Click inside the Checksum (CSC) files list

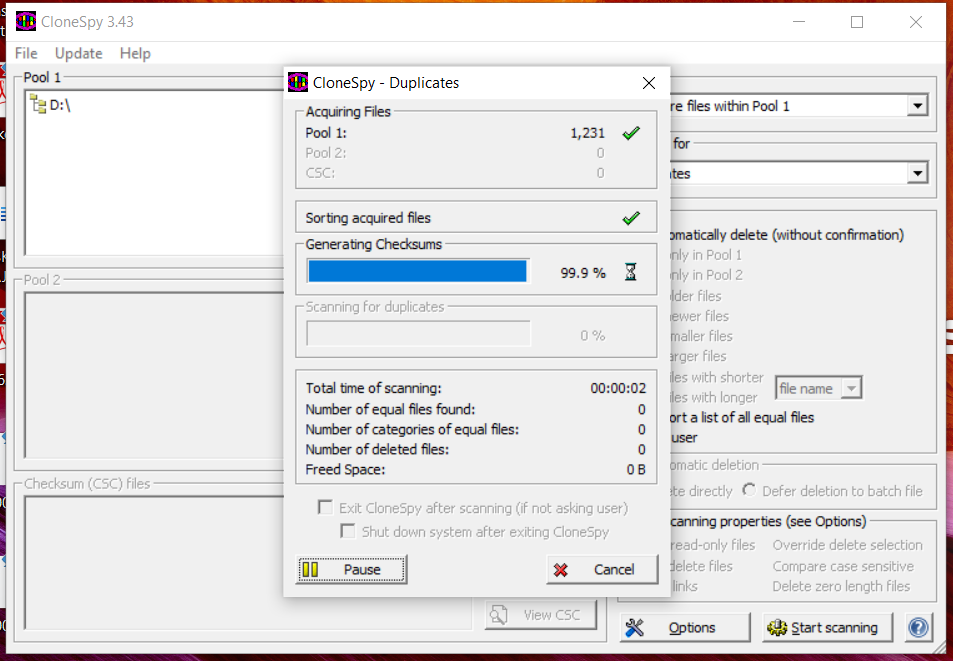(x=248, y=563)
